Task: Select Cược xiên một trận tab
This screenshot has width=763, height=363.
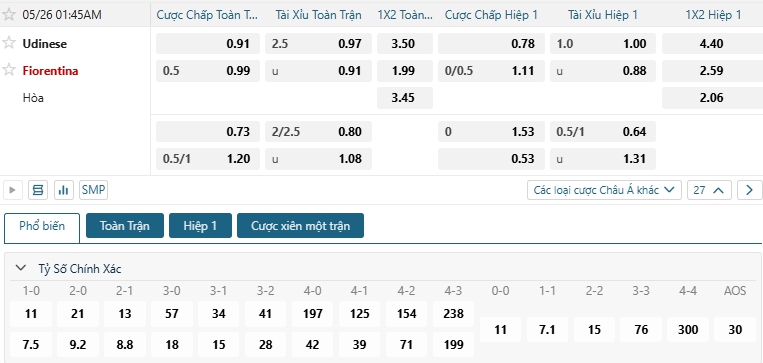Action: [x=300, y=226]
